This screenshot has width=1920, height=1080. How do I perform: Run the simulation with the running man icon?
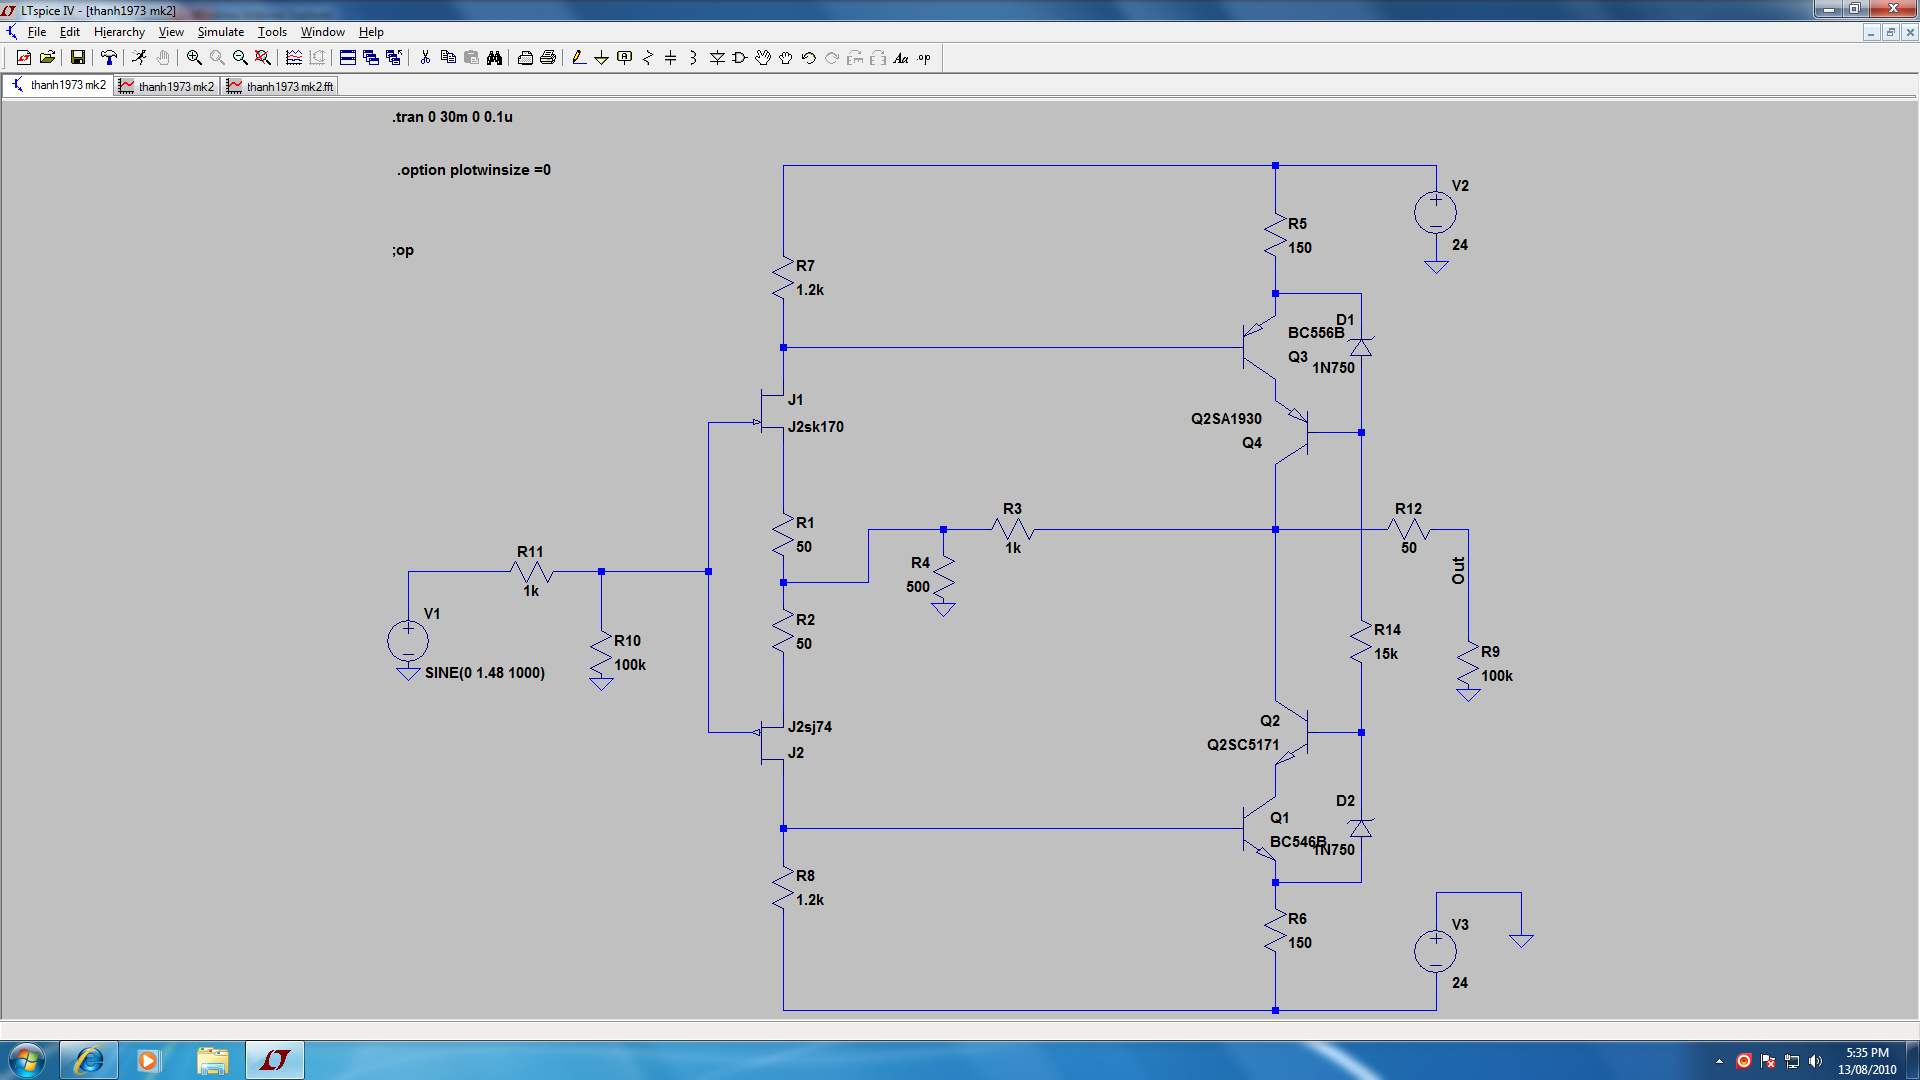pyautogui.click(x=139, y=58)
